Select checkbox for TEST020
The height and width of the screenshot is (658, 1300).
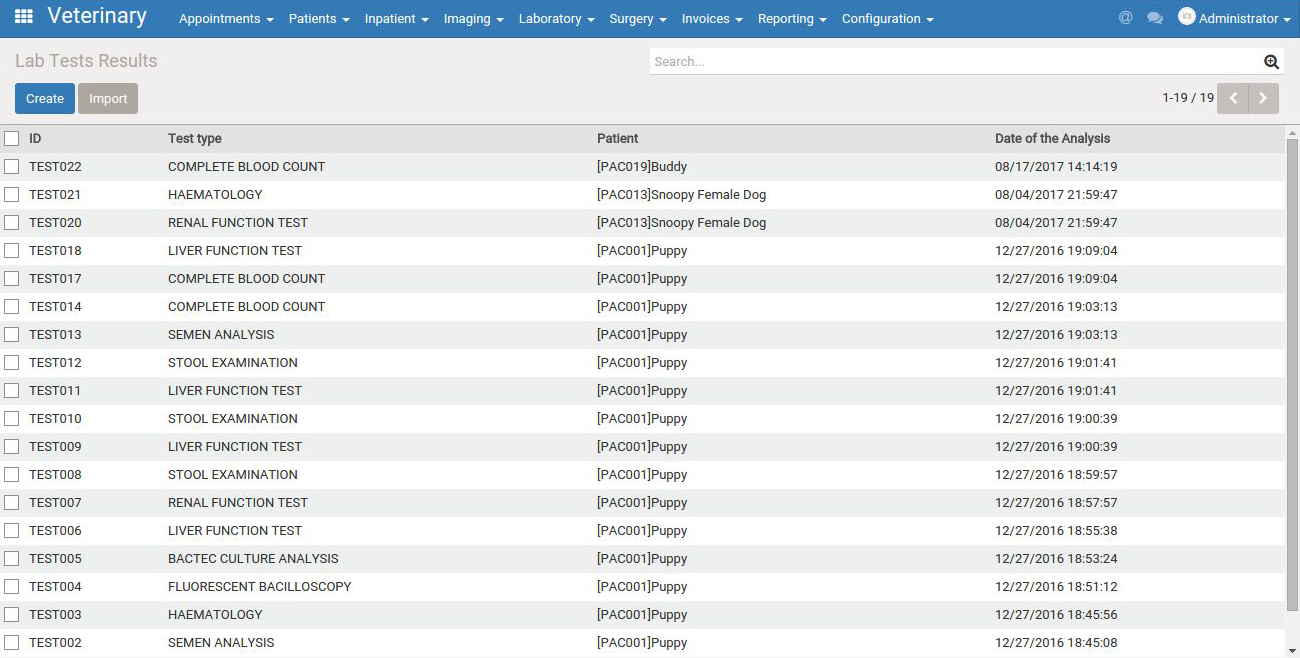pyautogui.click(x=12, y=223)
